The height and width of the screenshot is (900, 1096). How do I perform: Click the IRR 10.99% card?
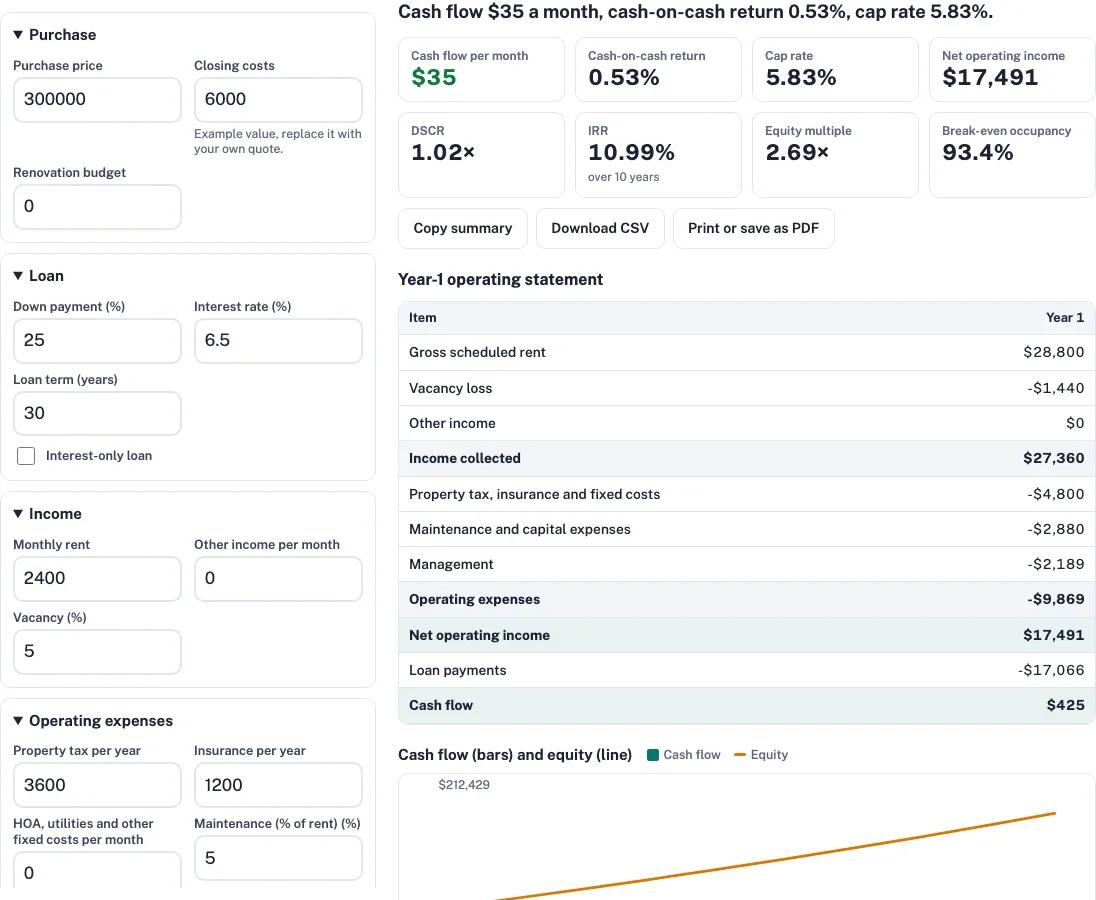pyautogui.click(x=658, y=155)
